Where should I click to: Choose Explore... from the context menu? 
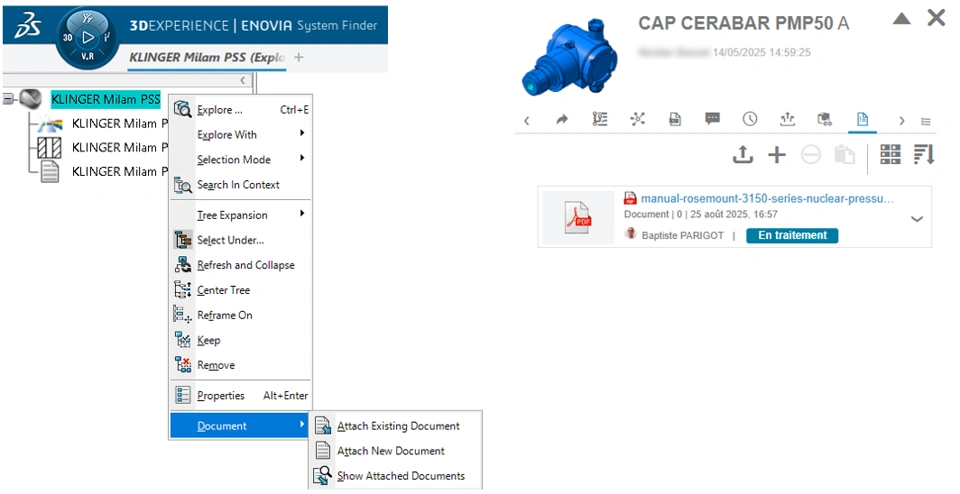point(241,110)
